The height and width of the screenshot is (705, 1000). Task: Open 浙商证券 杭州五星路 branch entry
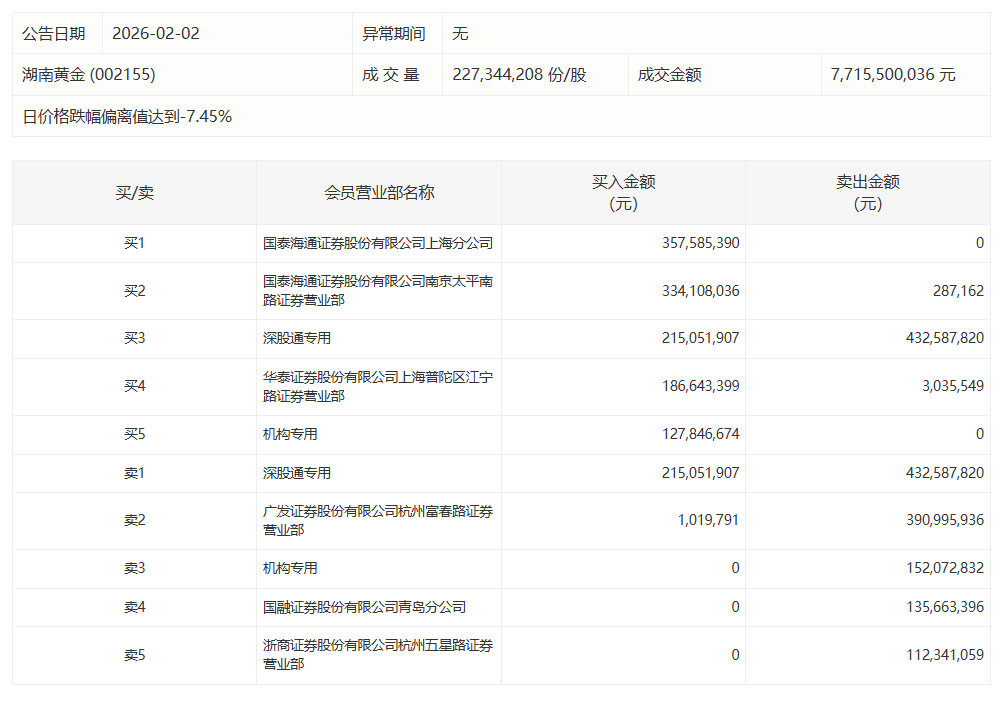point(378,655)
